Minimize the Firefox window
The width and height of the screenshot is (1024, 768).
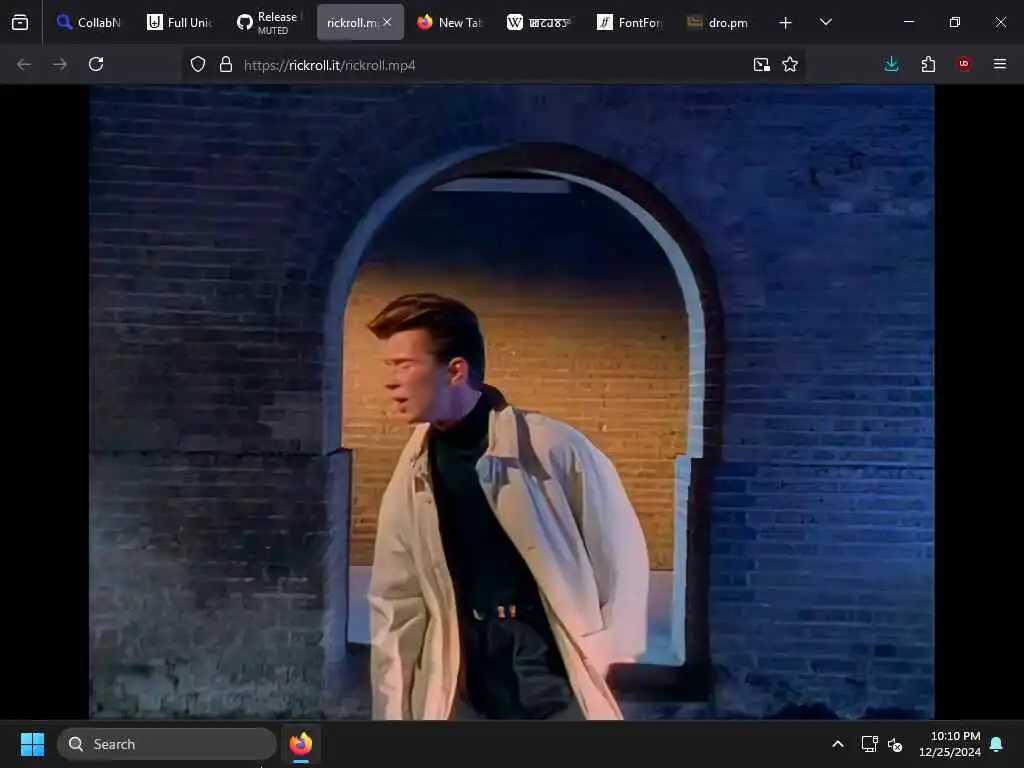(x=908, y=23)
